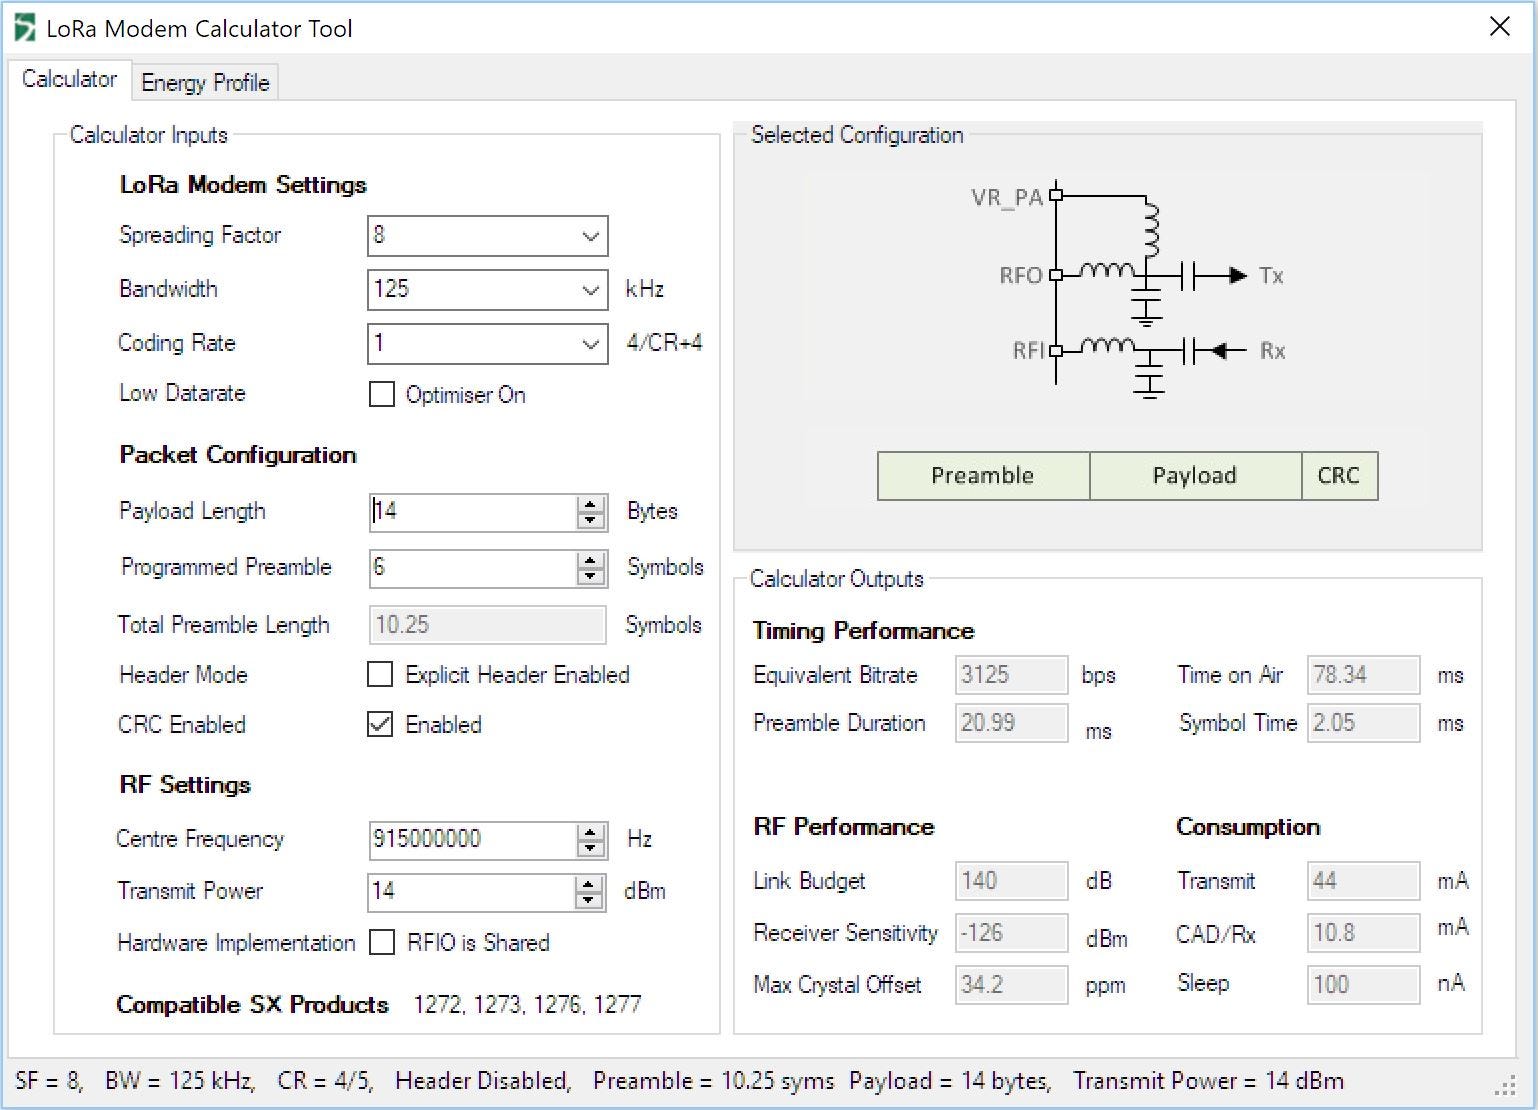This screenshot has width=1538, height=1110.
Task: Click the Payload block in packet diagram
Action: (1195, 476)
